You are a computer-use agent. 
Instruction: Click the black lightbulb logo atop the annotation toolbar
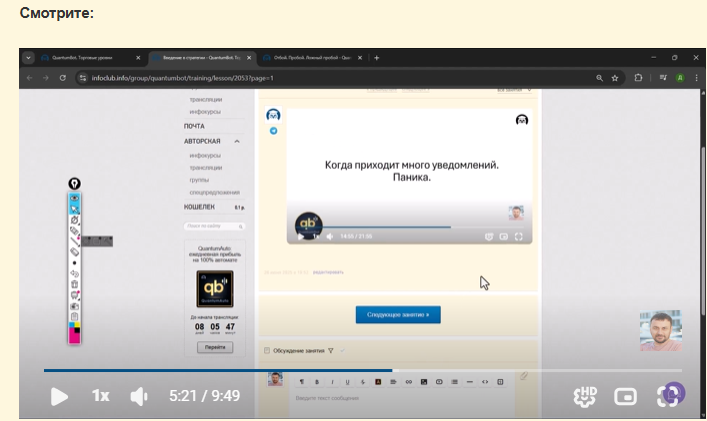tap(74, 183)
